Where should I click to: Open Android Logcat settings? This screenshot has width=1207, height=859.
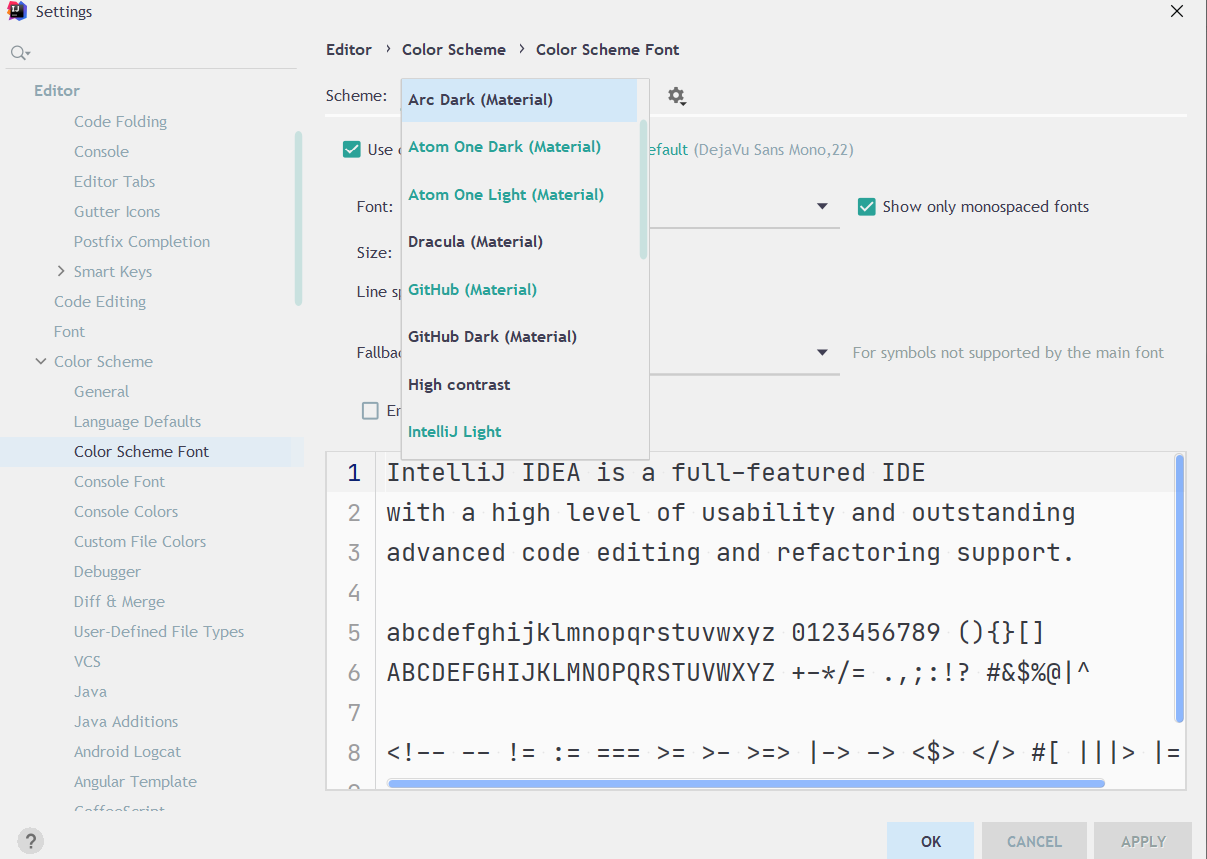pyautogui.click(x=127, y=752)
